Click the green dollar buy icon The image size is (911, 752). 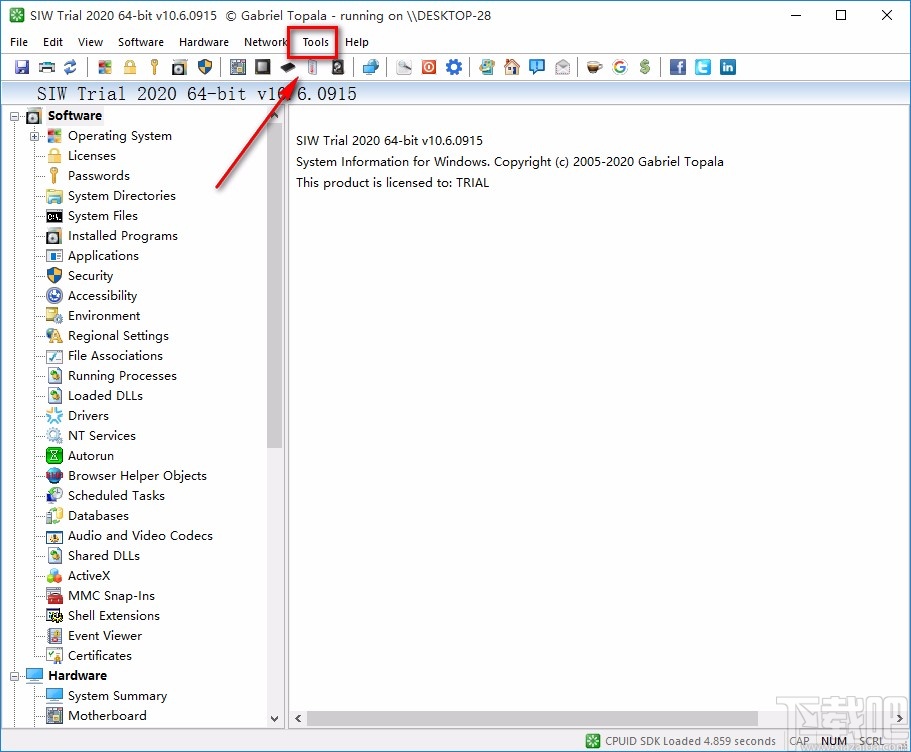click(644, 67)
